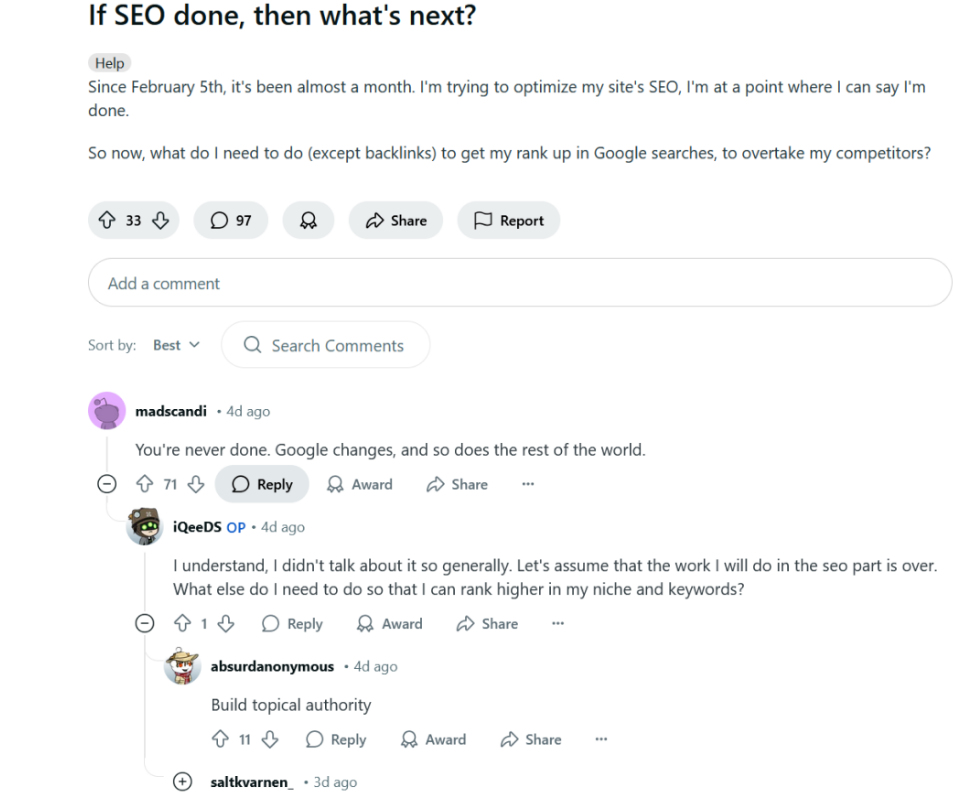
Task: Report the post
Action: coord(508,220)
